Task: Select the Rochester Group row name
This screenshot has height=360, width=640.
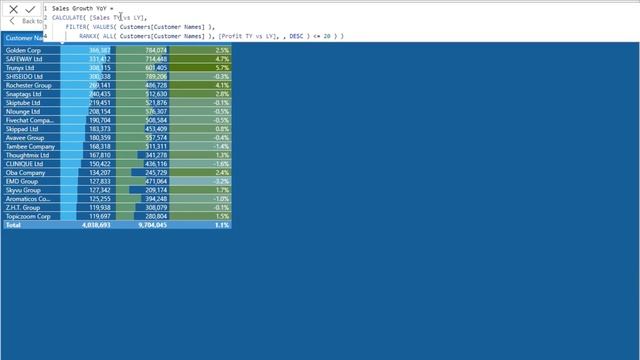Action: [29, 85]
